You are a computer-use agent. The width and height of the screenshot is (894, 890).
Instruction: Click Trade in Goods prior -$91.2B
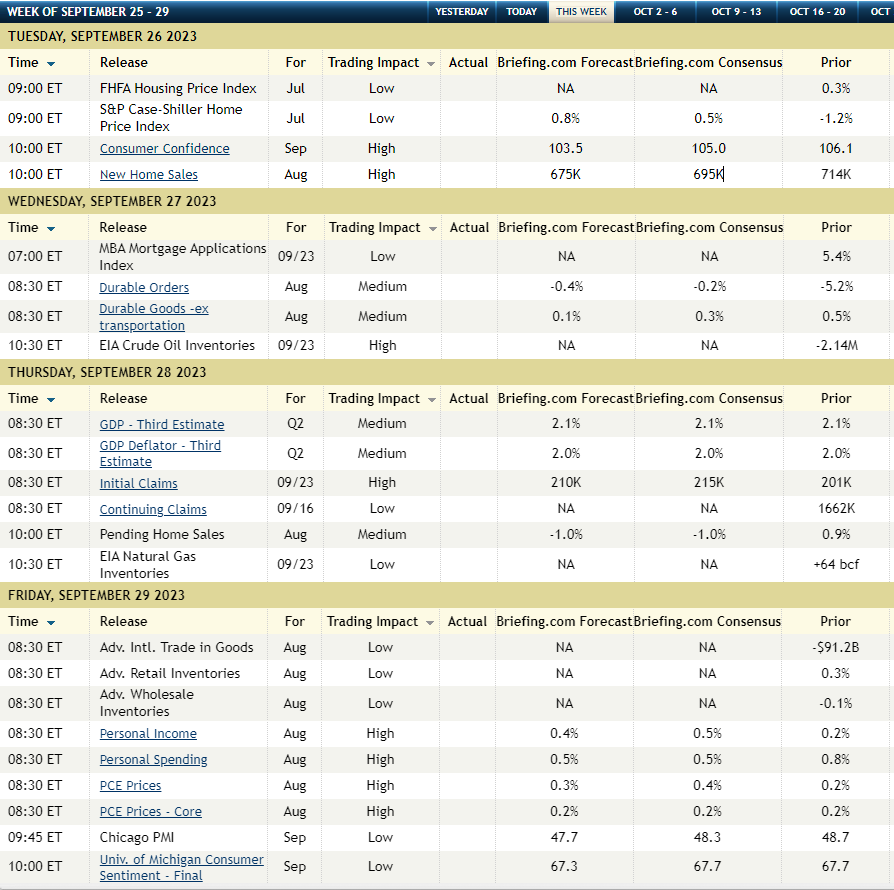coord(835,647)
